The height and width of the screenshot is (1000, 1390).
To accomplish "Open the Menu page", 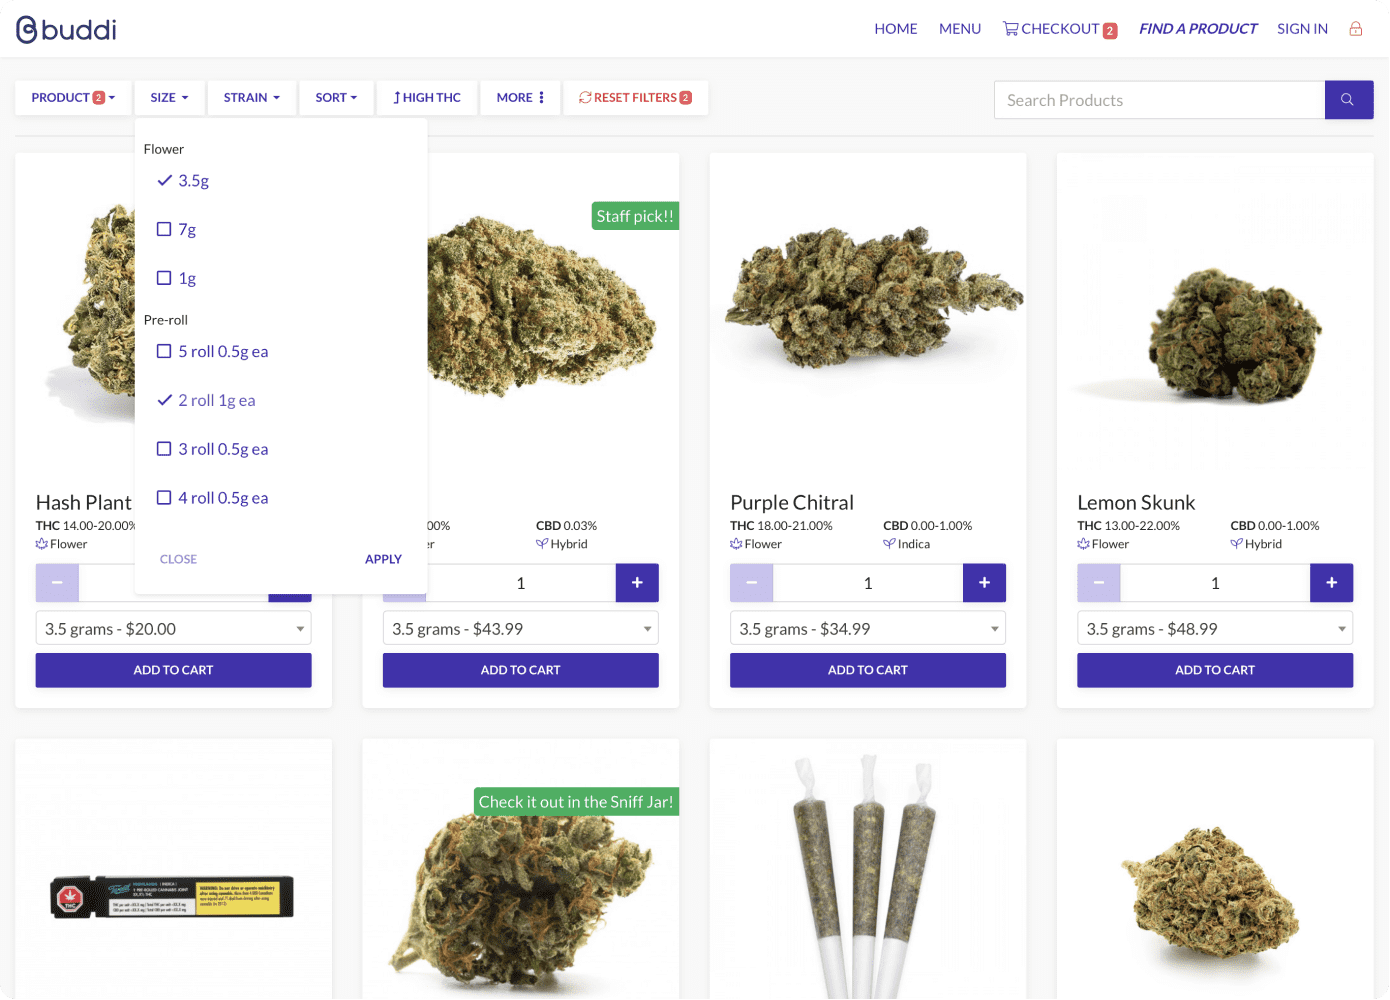I will point(960,29).
